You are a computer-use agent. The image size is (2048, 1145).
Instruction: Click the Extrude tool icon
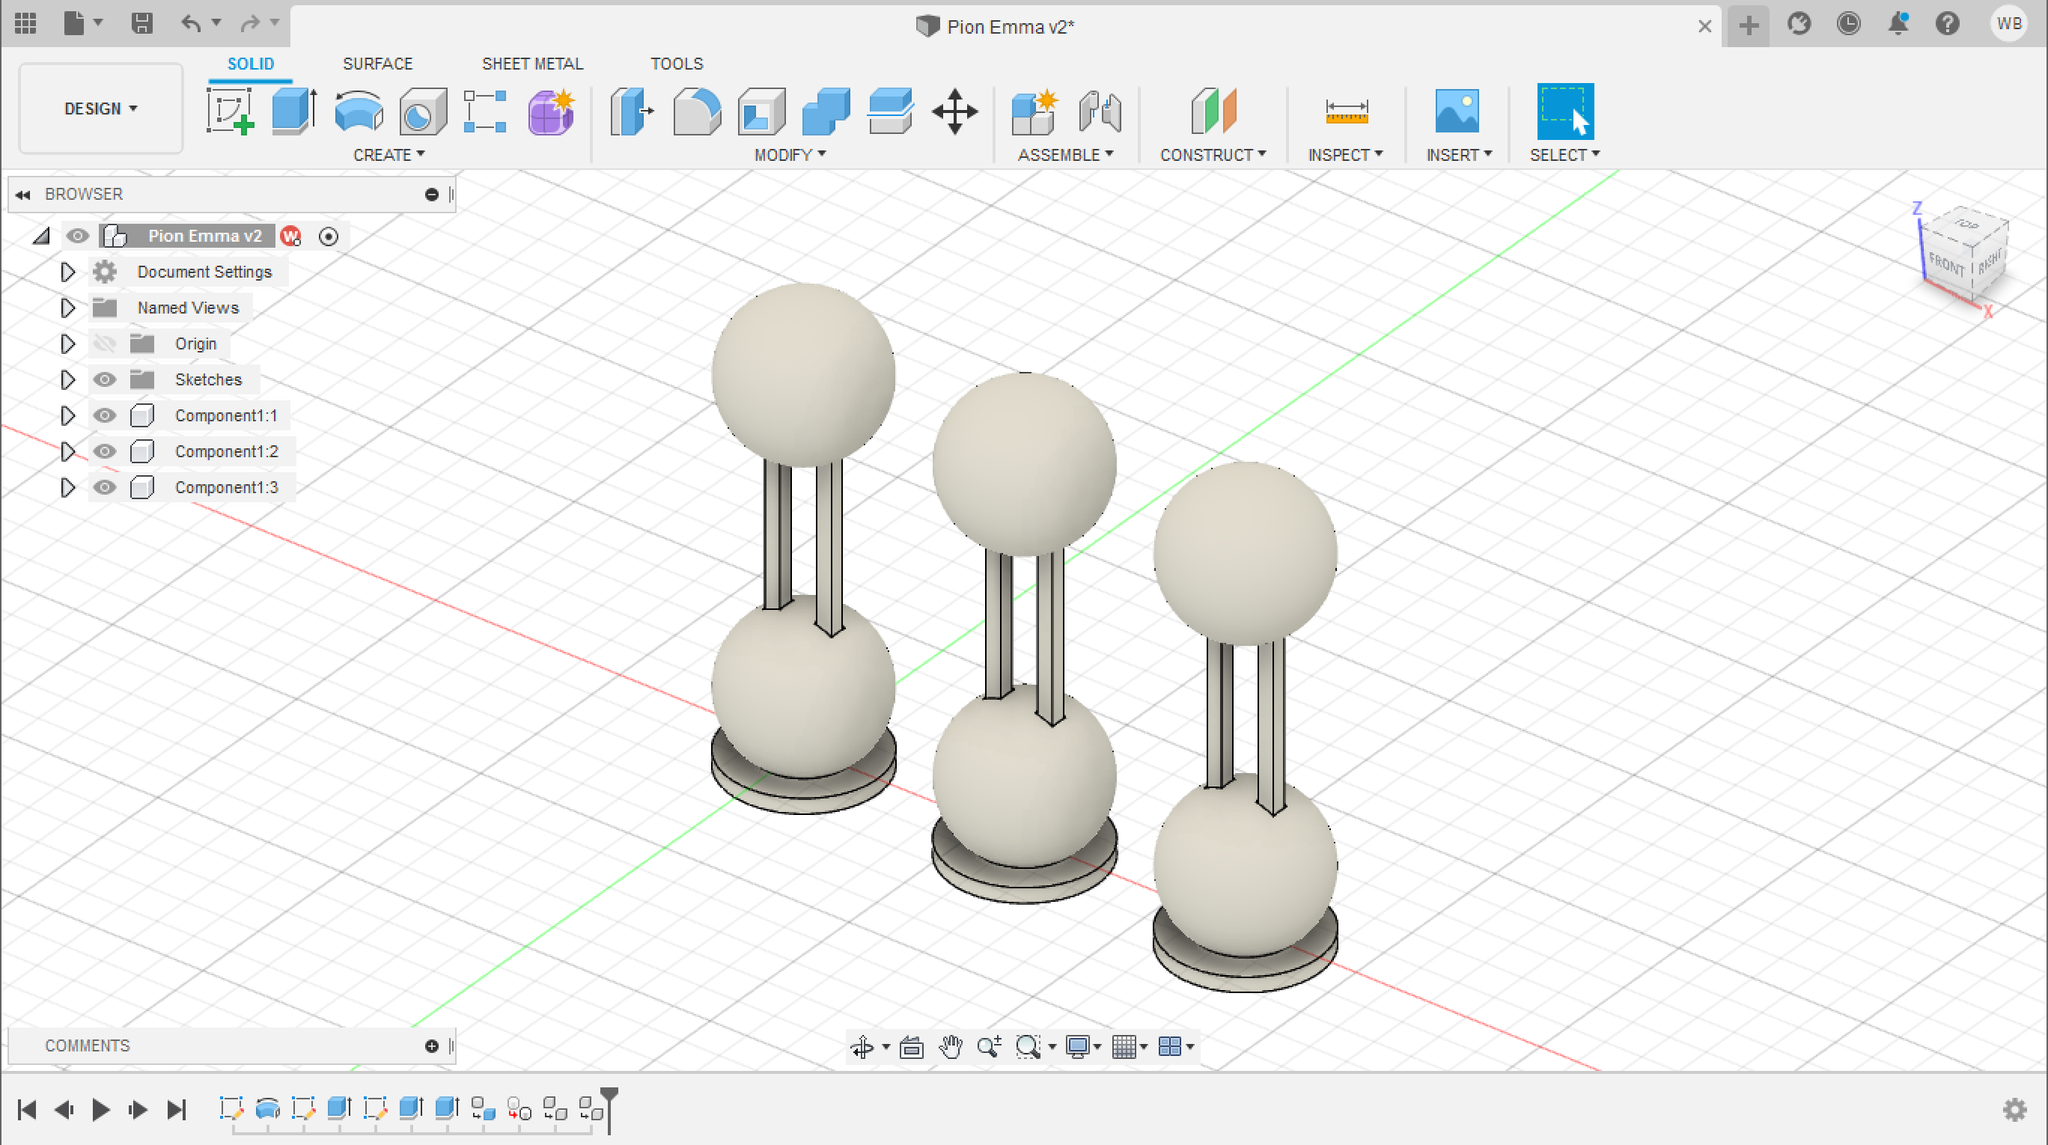(294, 111)
